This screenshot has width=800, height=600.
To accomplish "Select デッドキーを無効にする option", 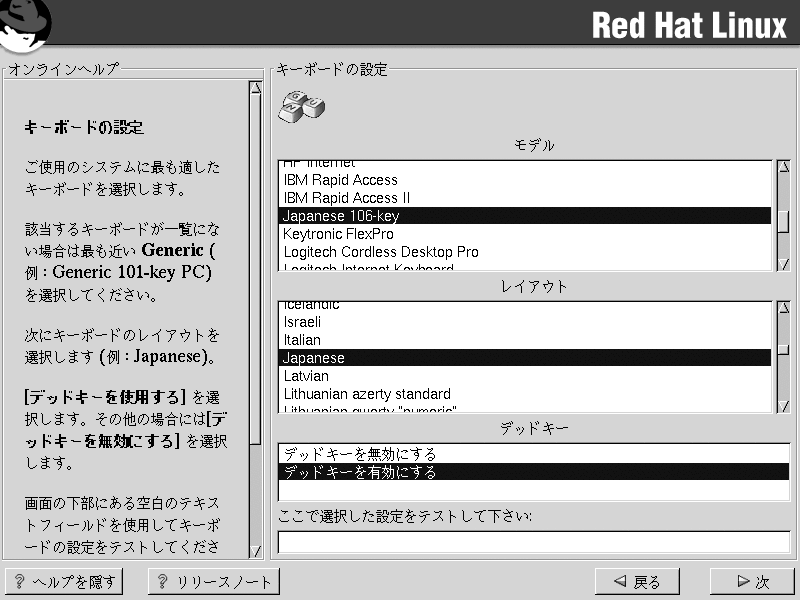I will coord(359,454).
